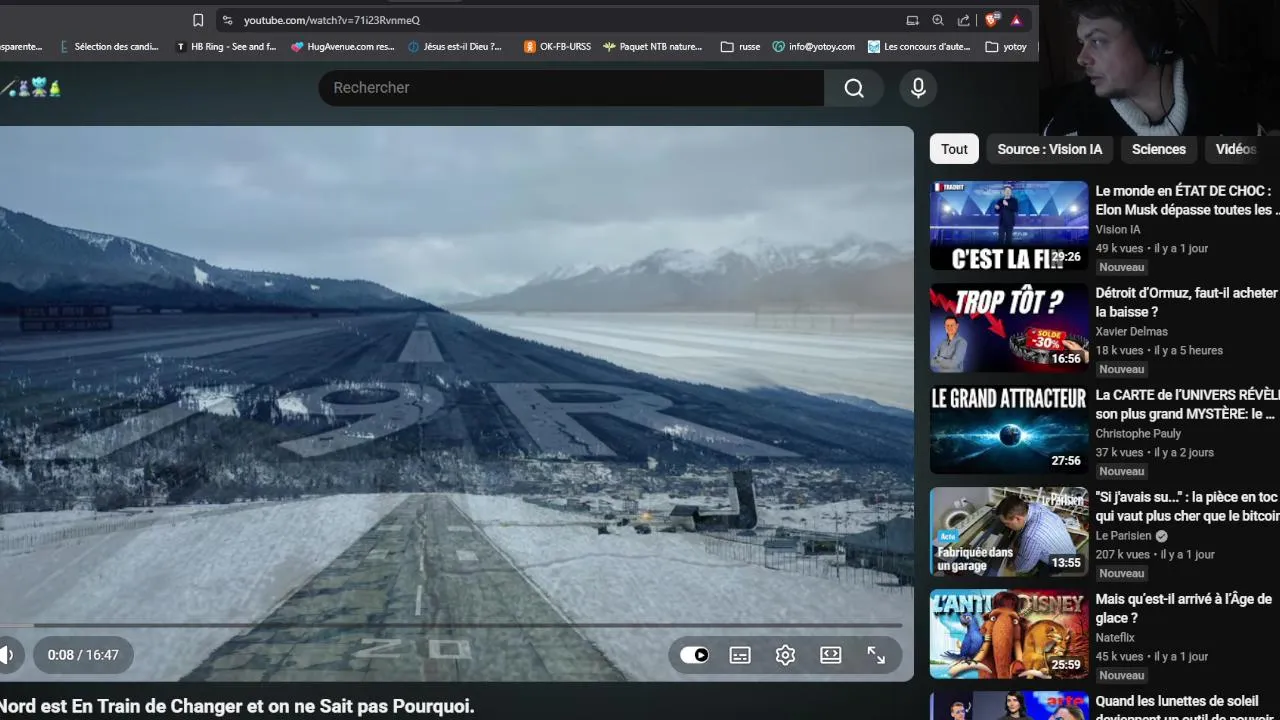Seek on the video progress bar

(x=451, y=626)
